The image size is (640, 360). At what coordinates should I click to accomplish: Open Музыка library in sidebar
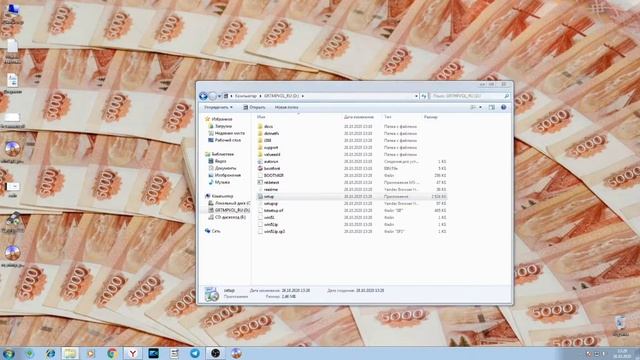click(x=222, y=182)
